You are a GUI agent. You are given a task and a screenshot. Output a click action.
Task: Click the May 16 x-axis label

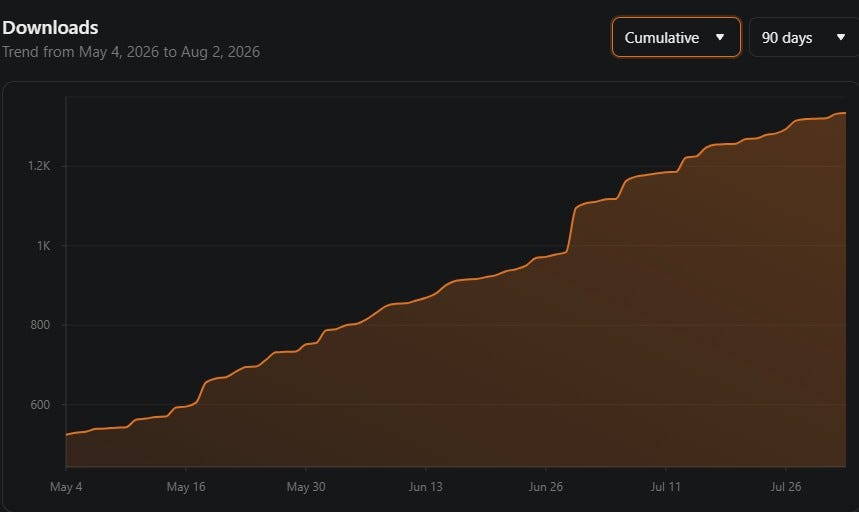coord(186,487)
